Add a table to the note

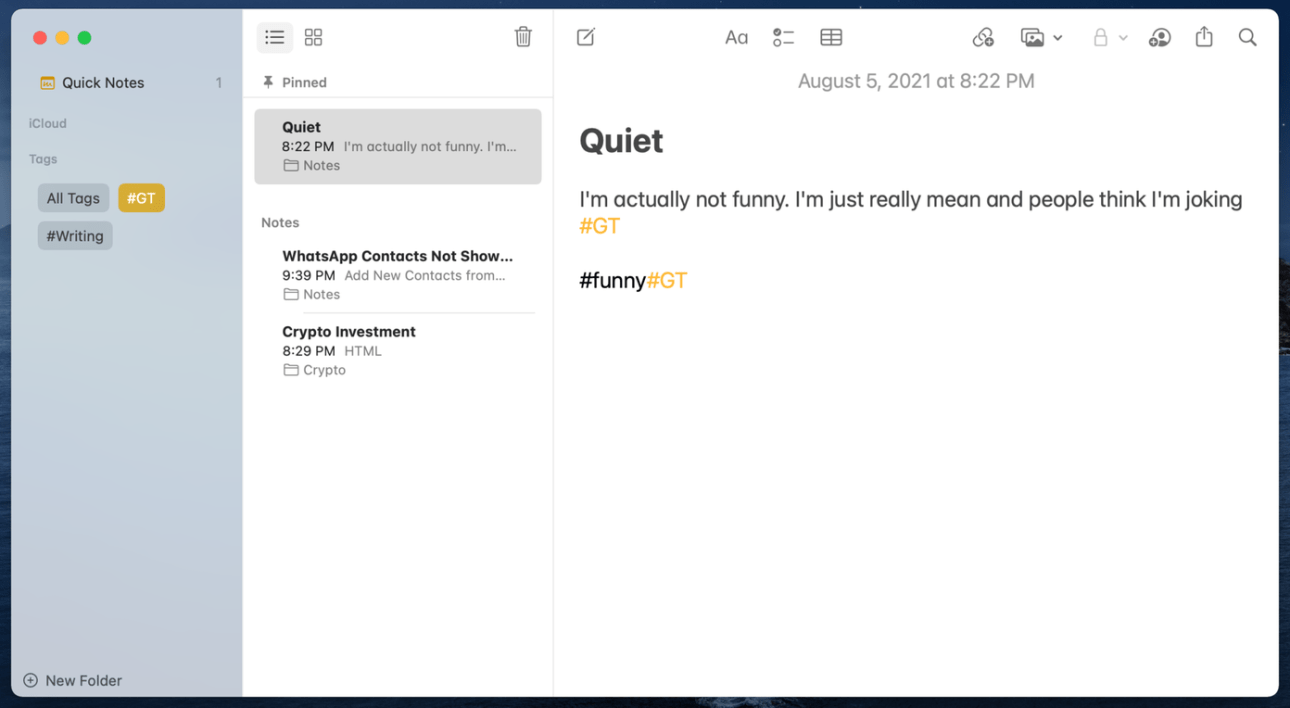(x=831, y=38)
